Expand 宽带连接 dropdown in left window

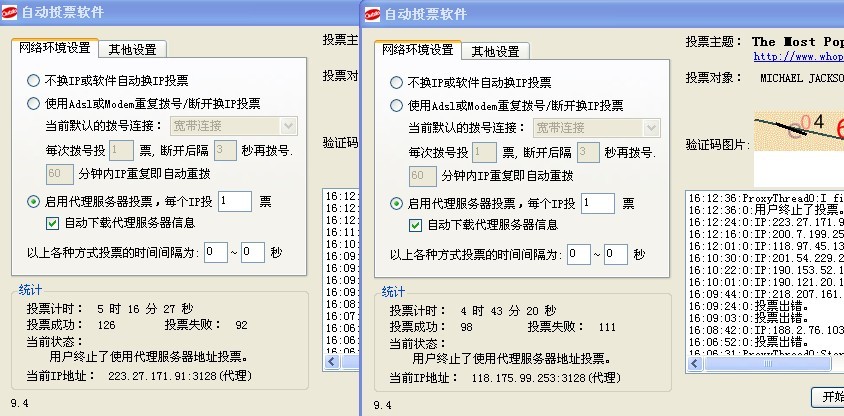tap(288, 126)
